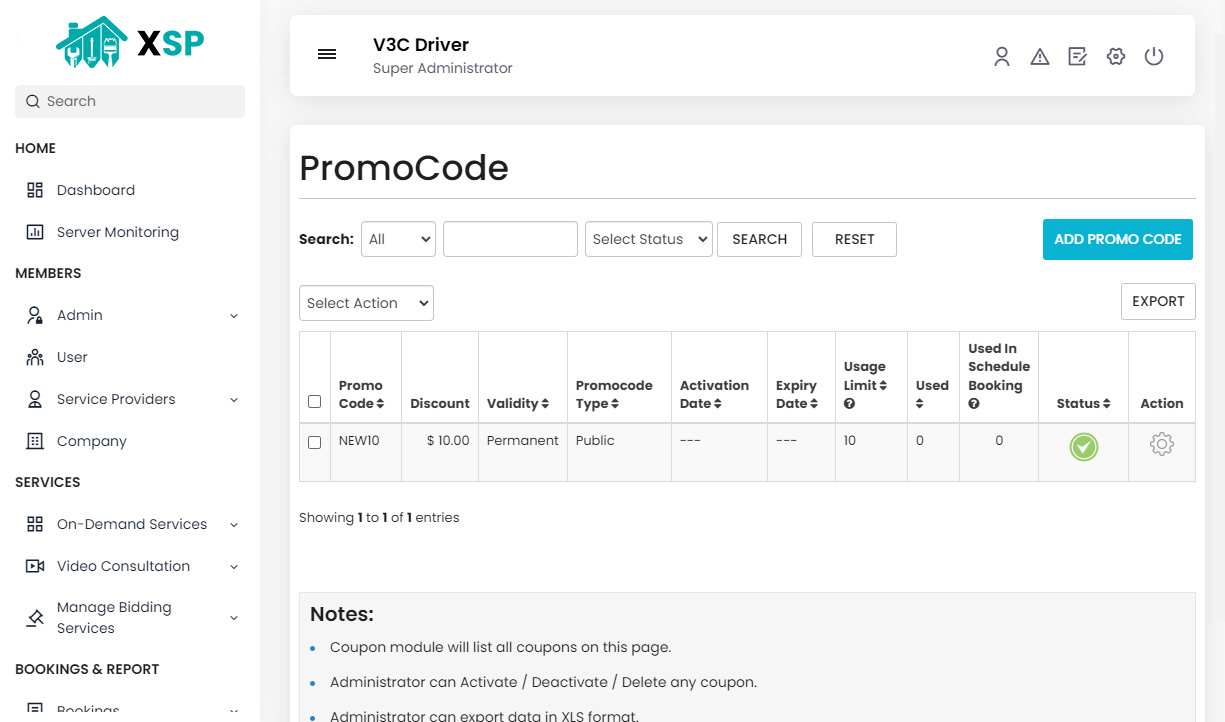The image size is (1225, 722).
Task: Open the notes/edit document icon in the header
Action: pyautogui.click(x=1077, y=57)
